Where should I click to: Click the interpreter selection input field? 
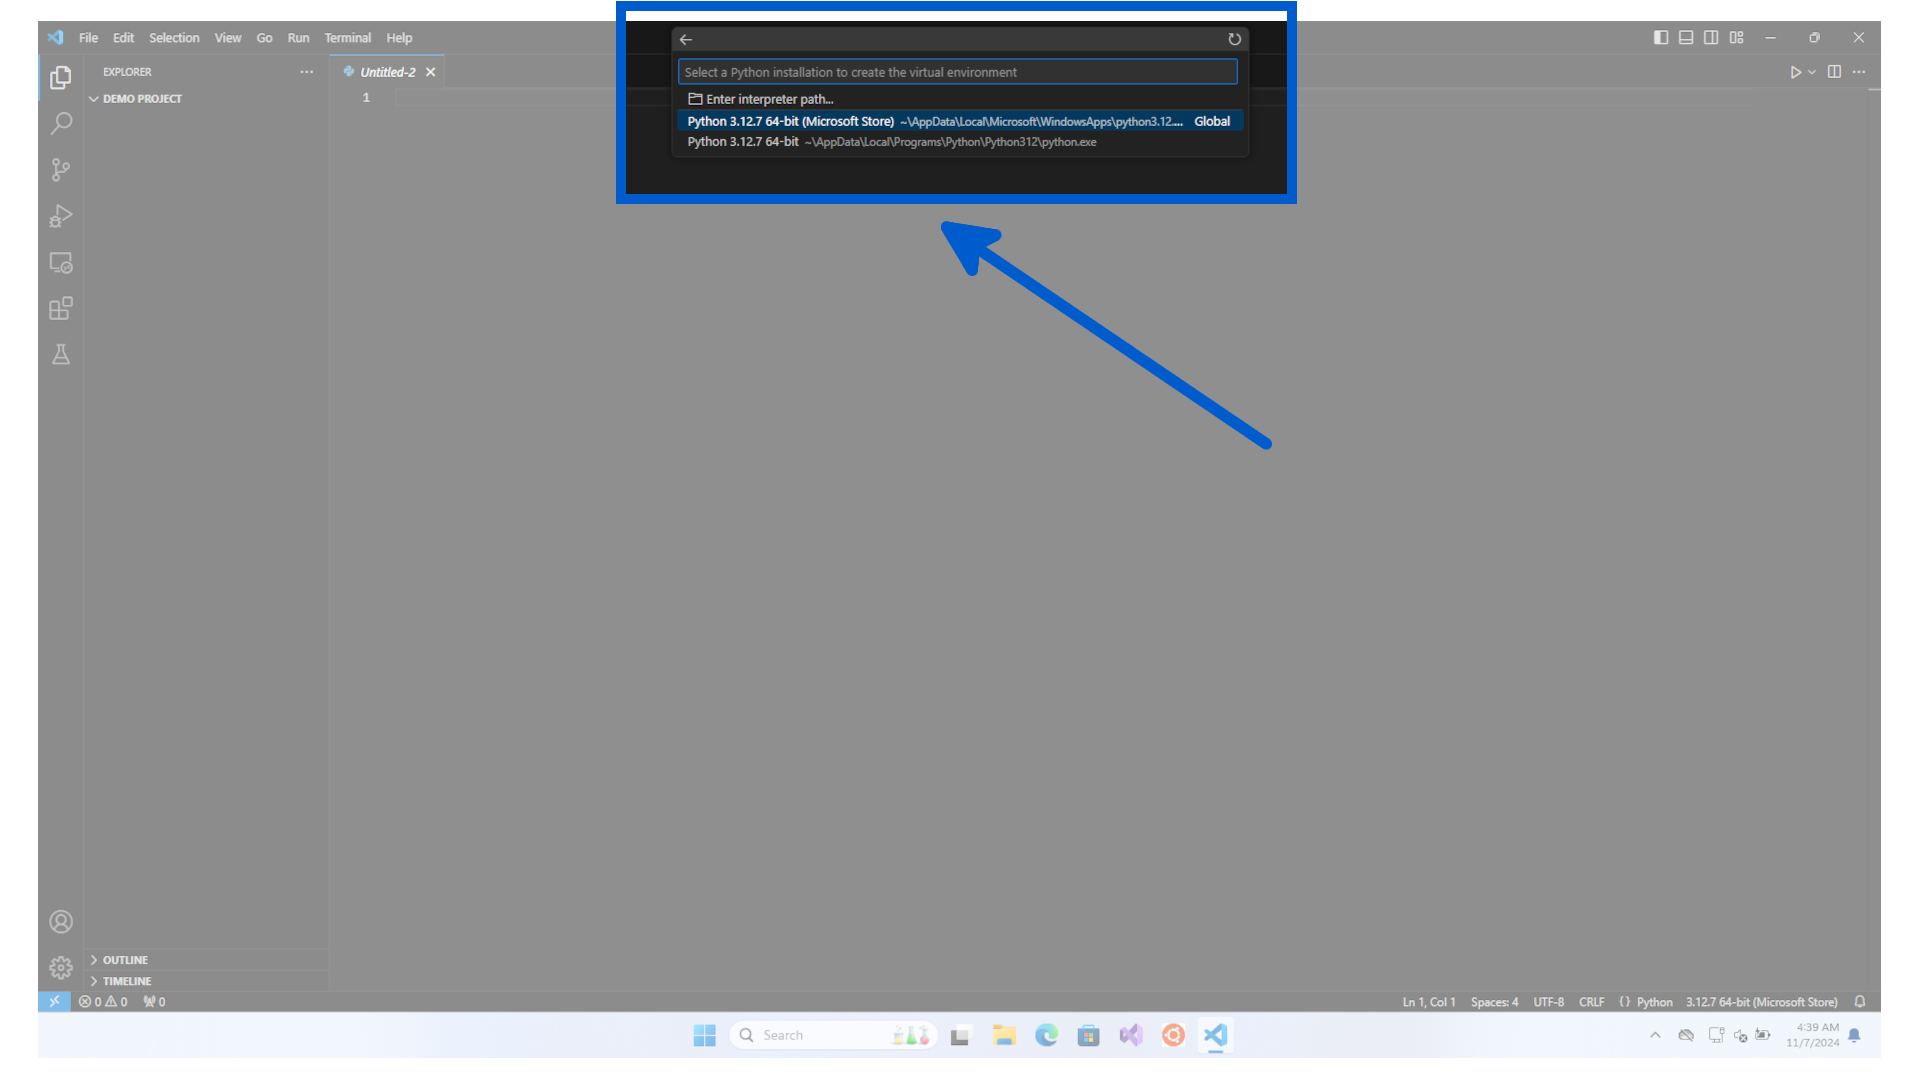point(957,71)
